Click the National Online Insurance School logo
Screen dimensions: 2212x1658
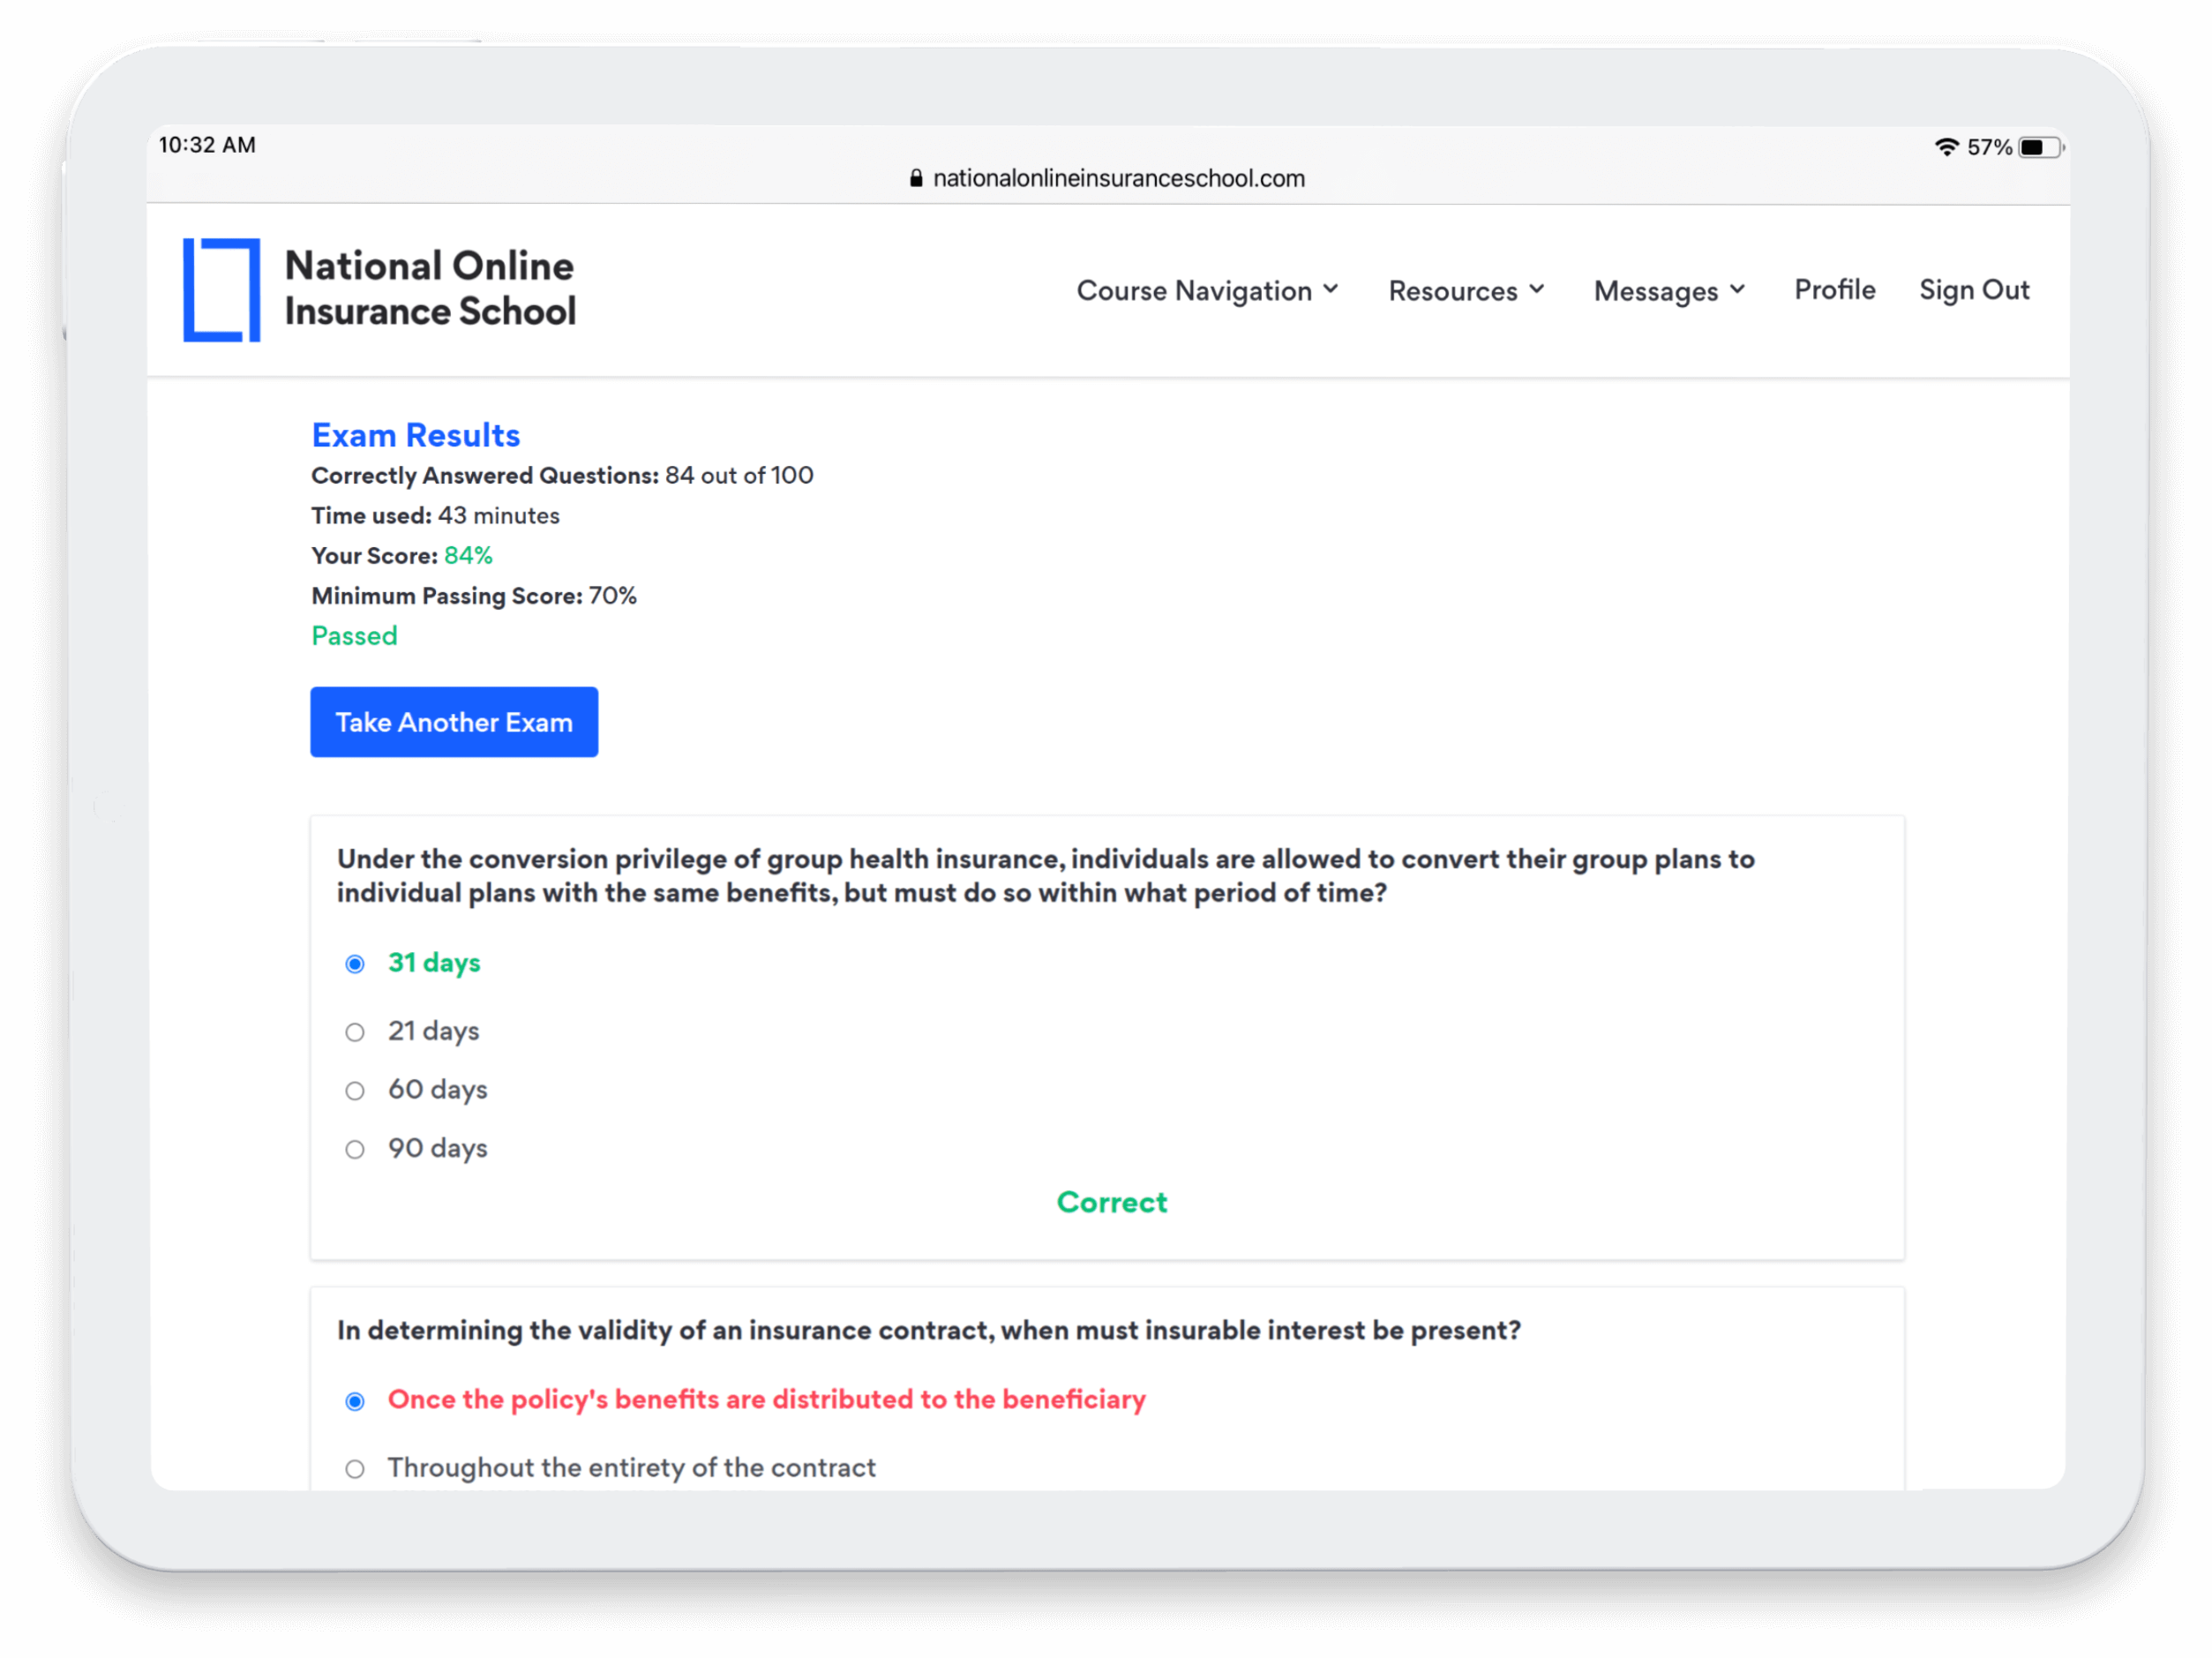pos(222,290)
